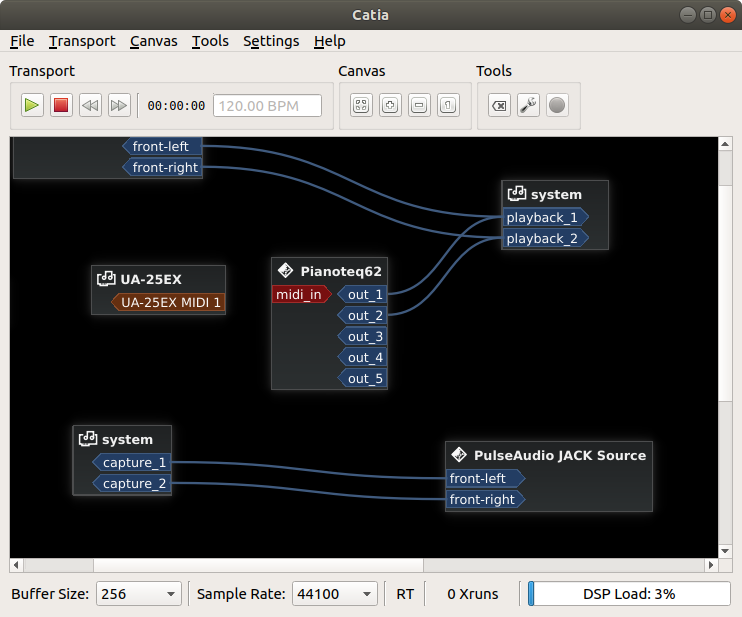The image size is (742, 617).
Task: Clear Xruns with the eraser icon
Action: click(x=499, y=105)
